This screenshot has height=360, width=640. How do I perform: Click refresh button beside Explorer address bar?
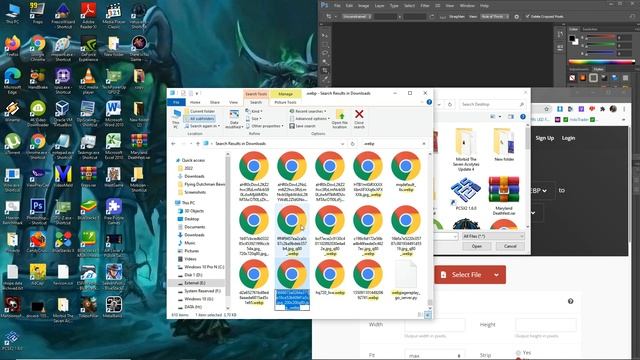[x=353, y=144]
